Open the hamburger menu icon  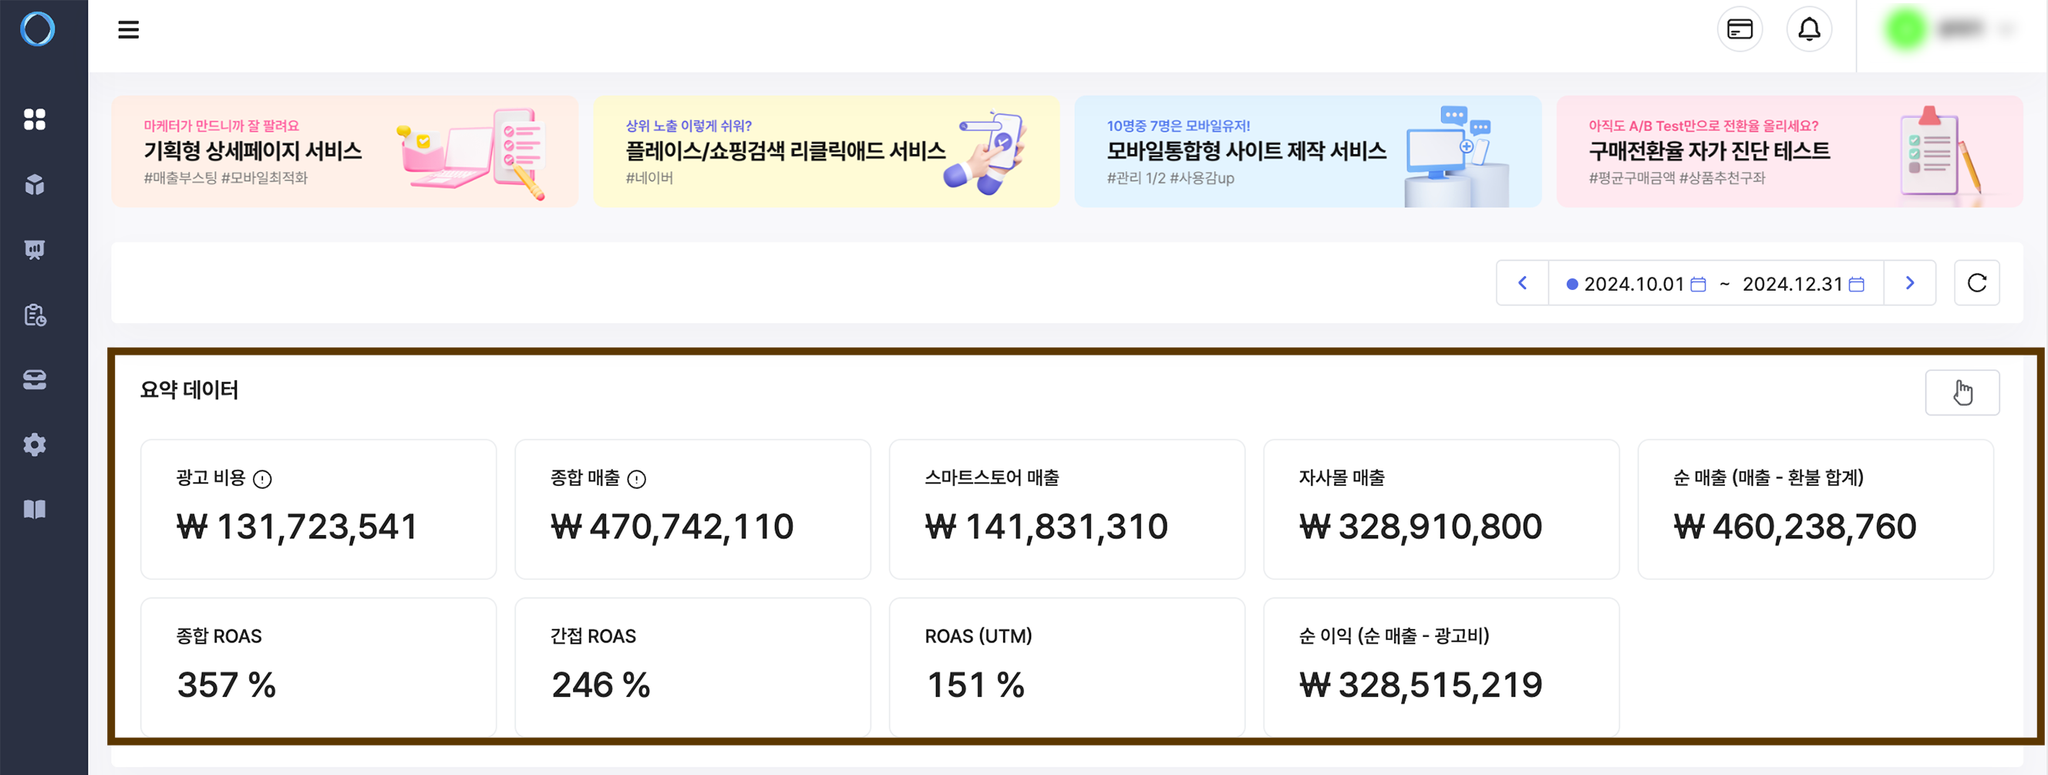(x=128, y=30)
